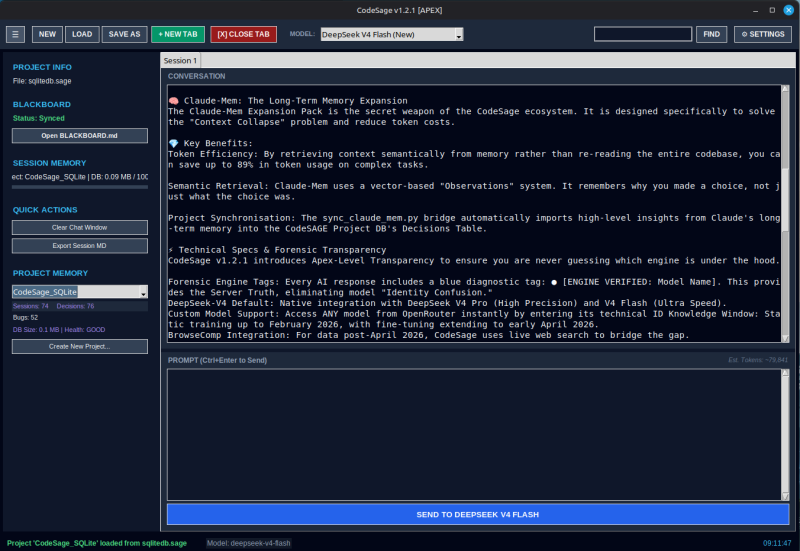
Task: Click the prompt scrollbar up arrow
Action: click(785, 373)
